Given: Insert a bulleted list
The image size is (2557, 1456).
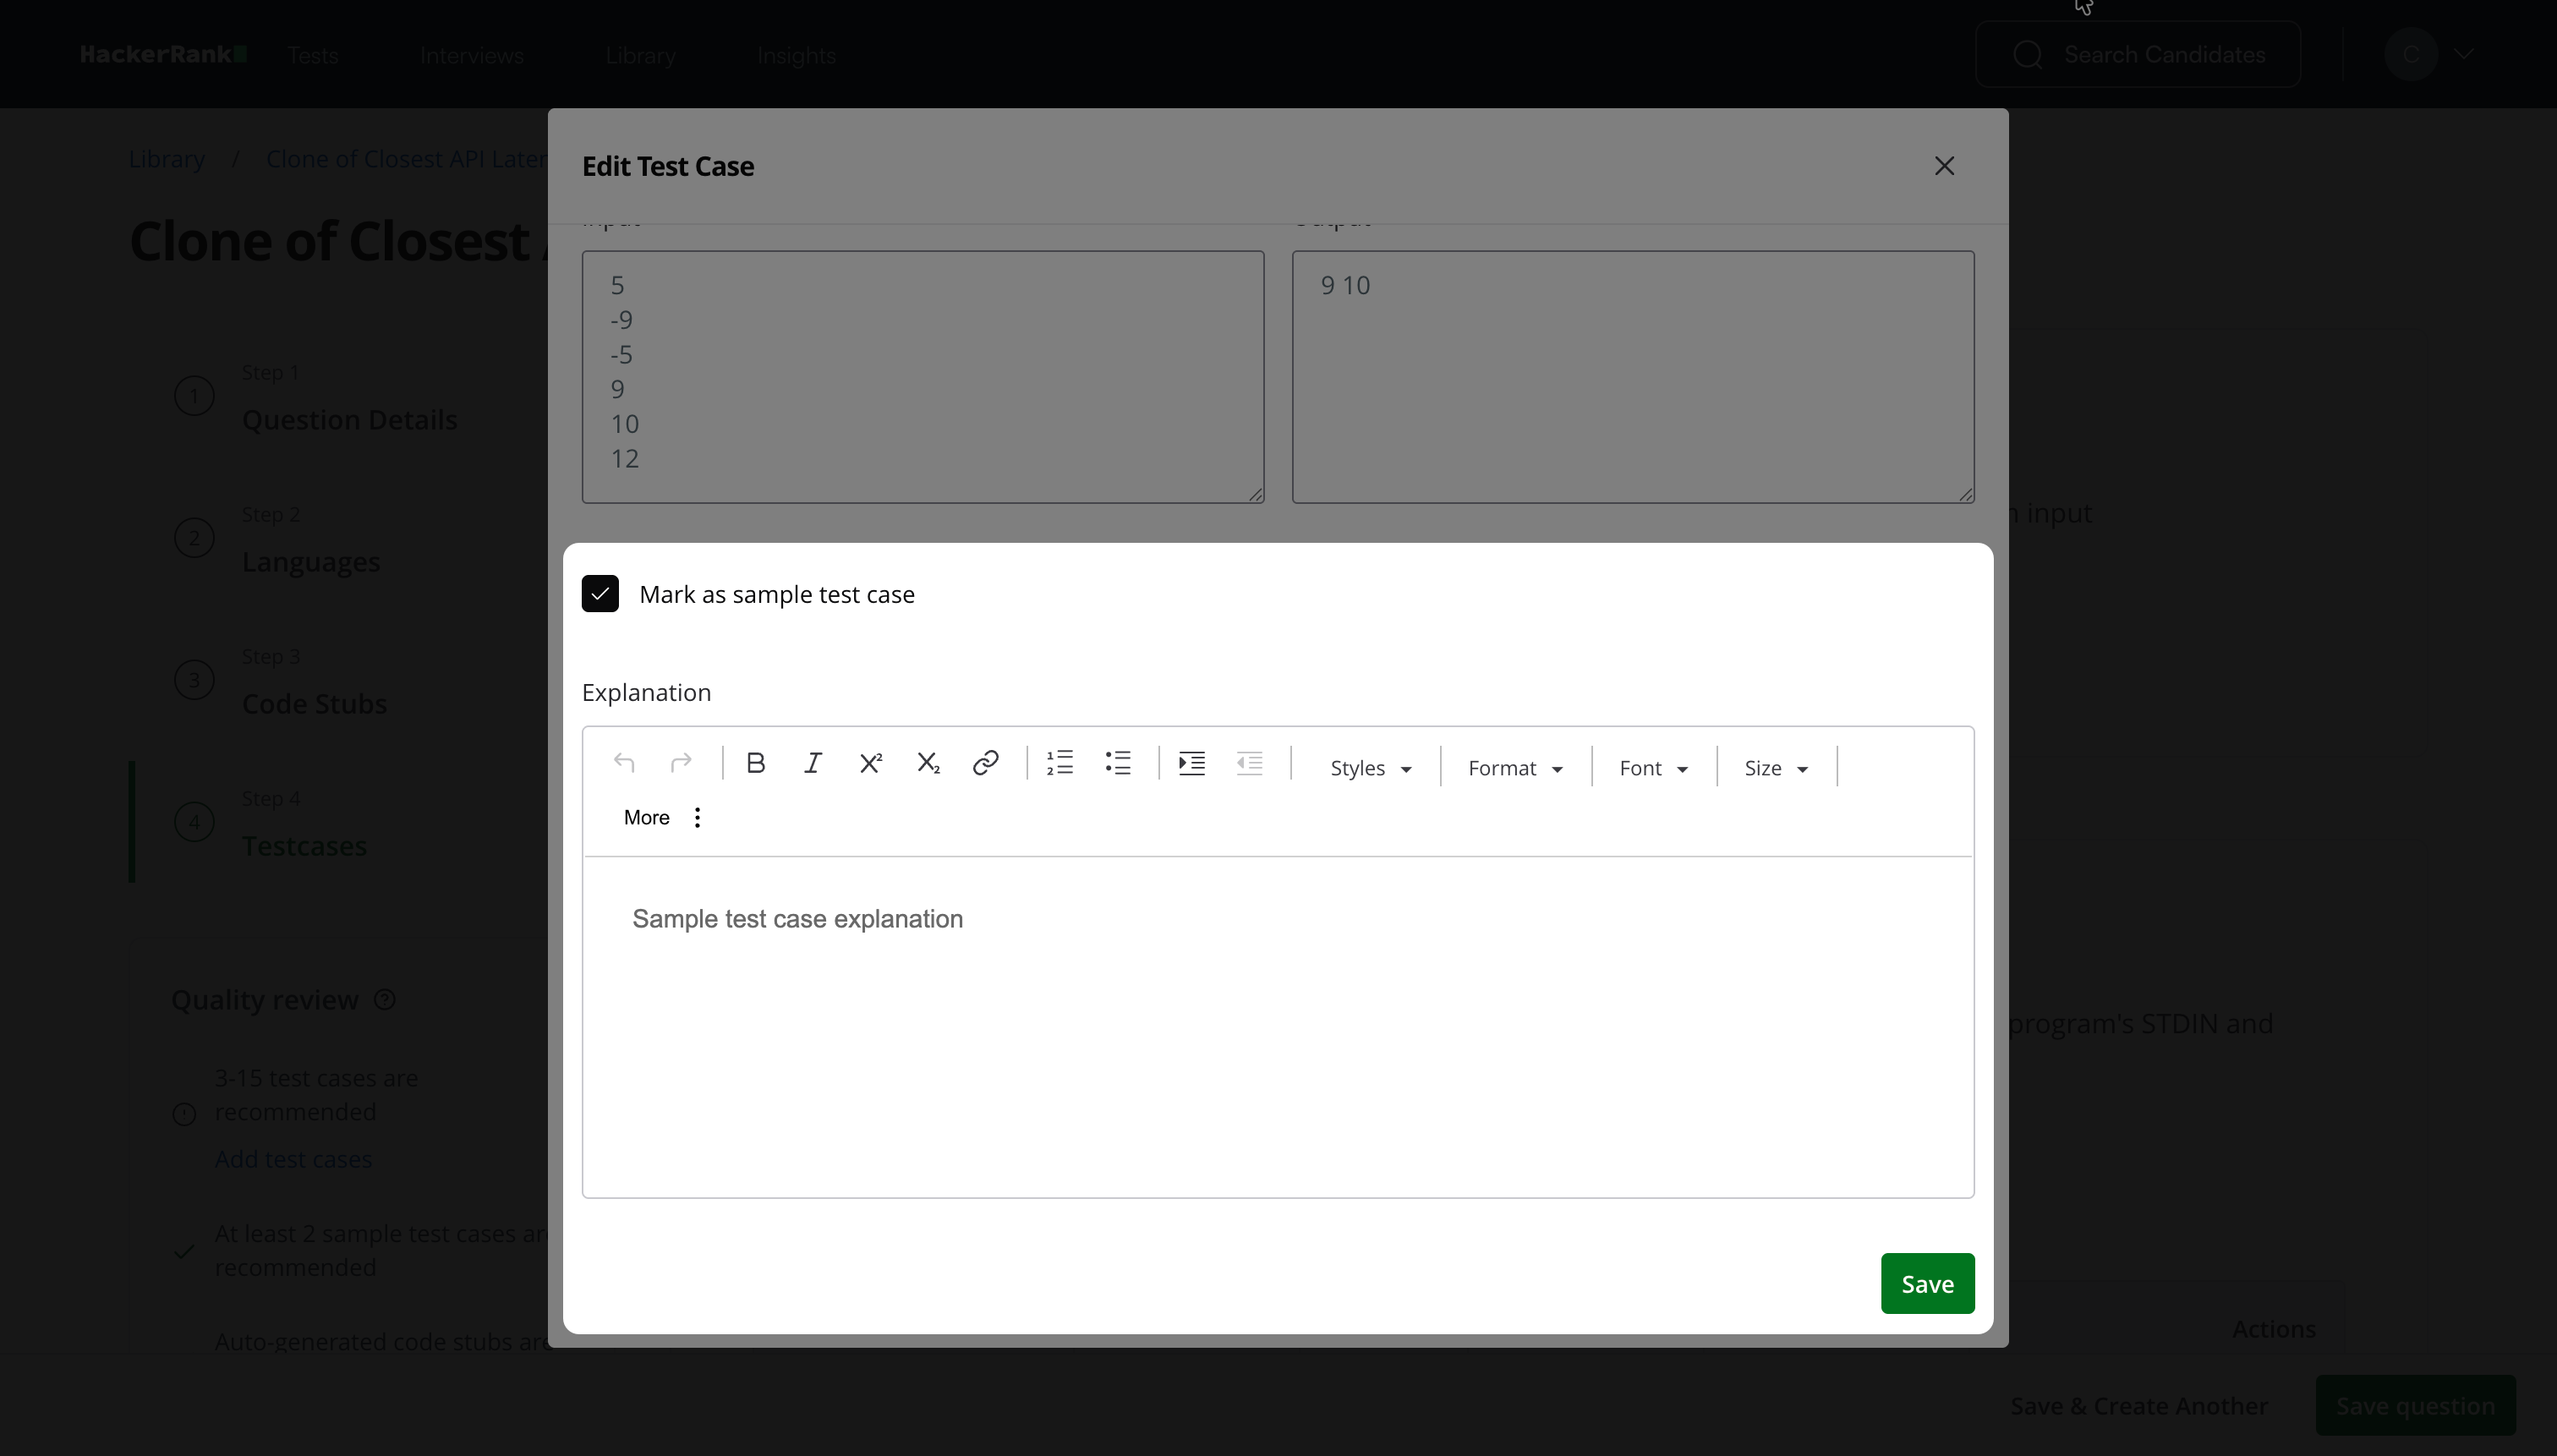Looking at the screenshot, I should (x=1118, y=763).
